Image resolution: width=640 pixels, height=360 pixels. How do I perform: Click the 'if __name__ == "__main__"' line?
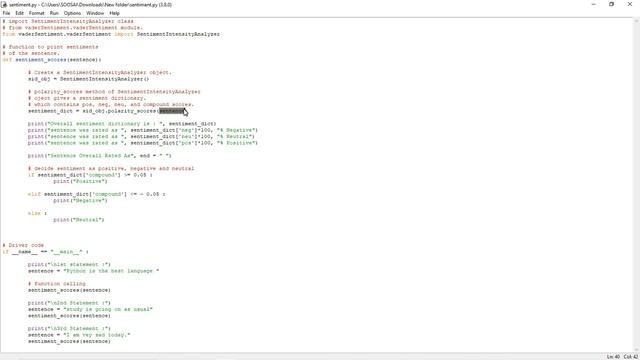tap(45, 252)
